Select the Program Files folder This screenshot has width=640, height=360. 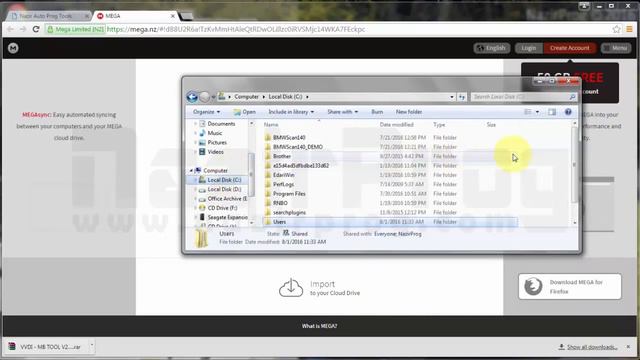[x=289, y=194]
